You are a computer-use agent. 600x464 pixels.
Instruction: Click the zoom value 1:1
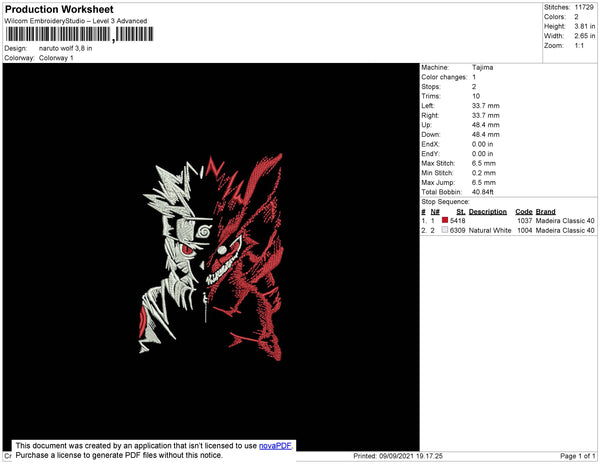pyautogui.click(x=579, y=46)
